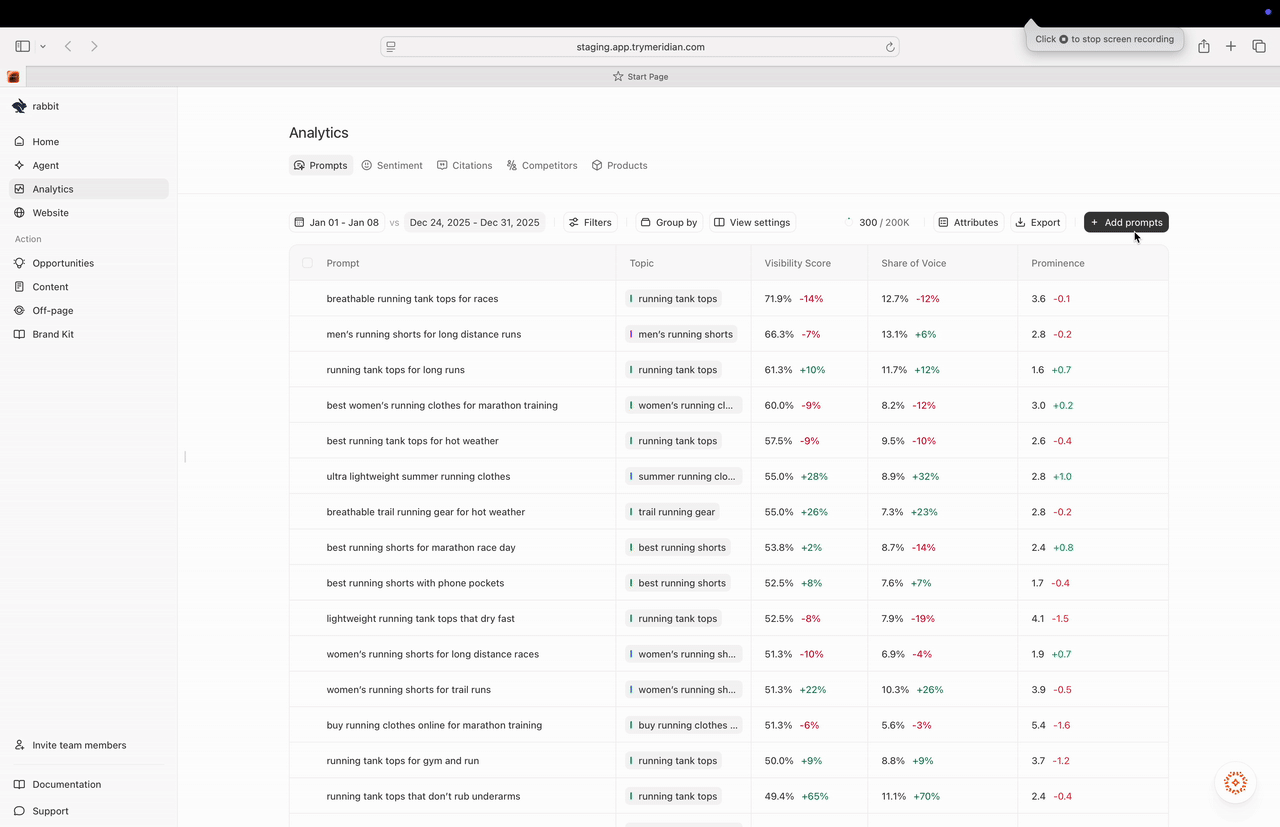Open Safari sidebar dropdown chevron
The height and width of the screenshot is (827, 1280).
[x=43, y=46]
